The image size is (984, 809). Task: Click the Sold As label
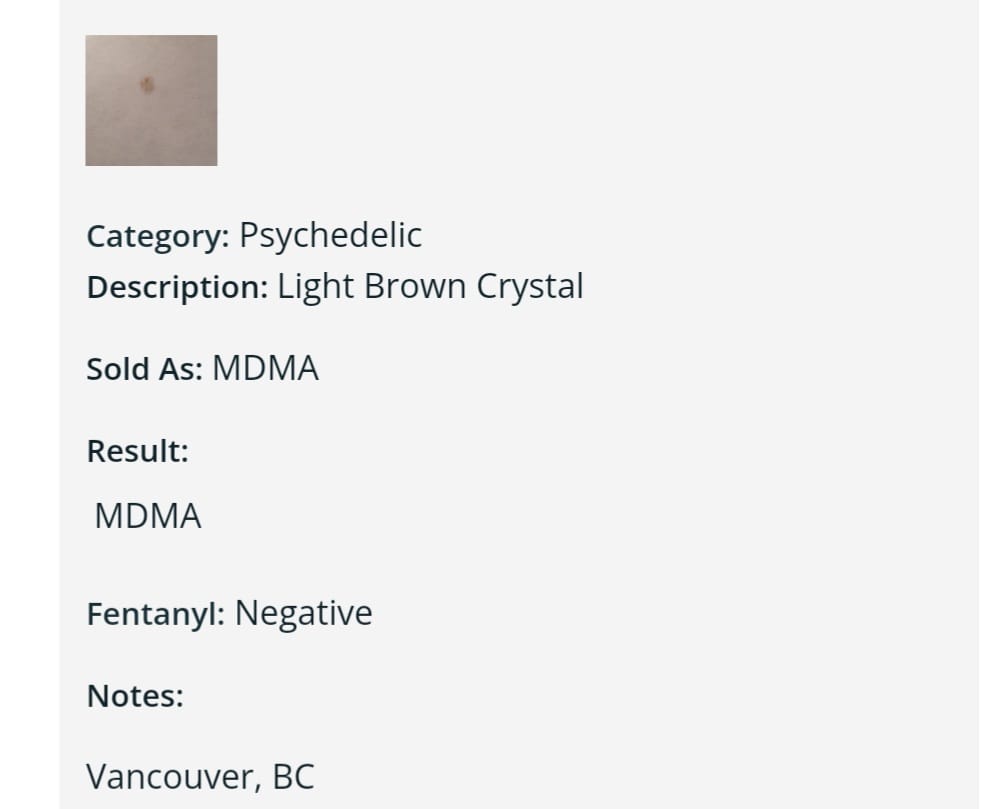[144, 369]
